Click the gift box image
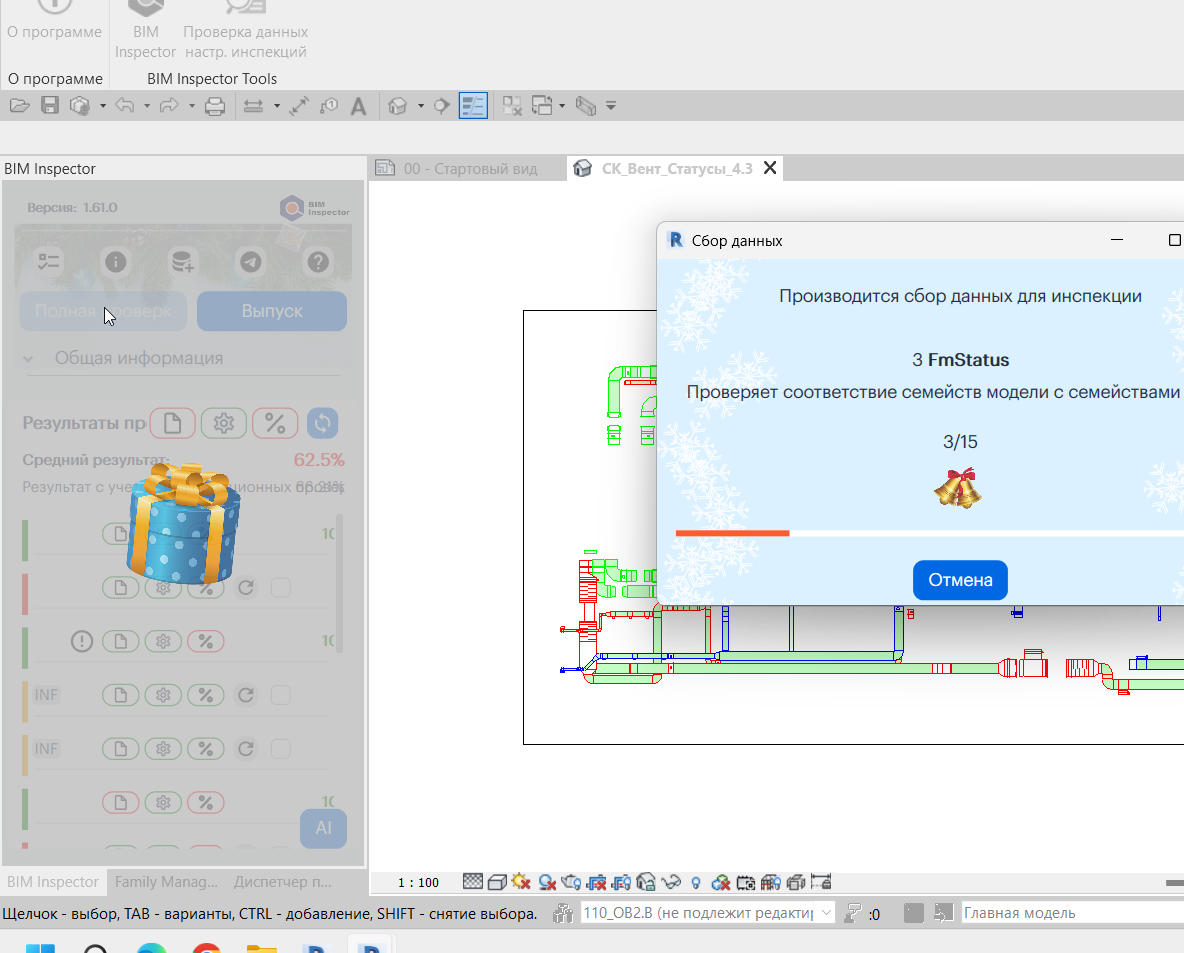Viewport: 1184px width, 953px height. click(183, 523)
